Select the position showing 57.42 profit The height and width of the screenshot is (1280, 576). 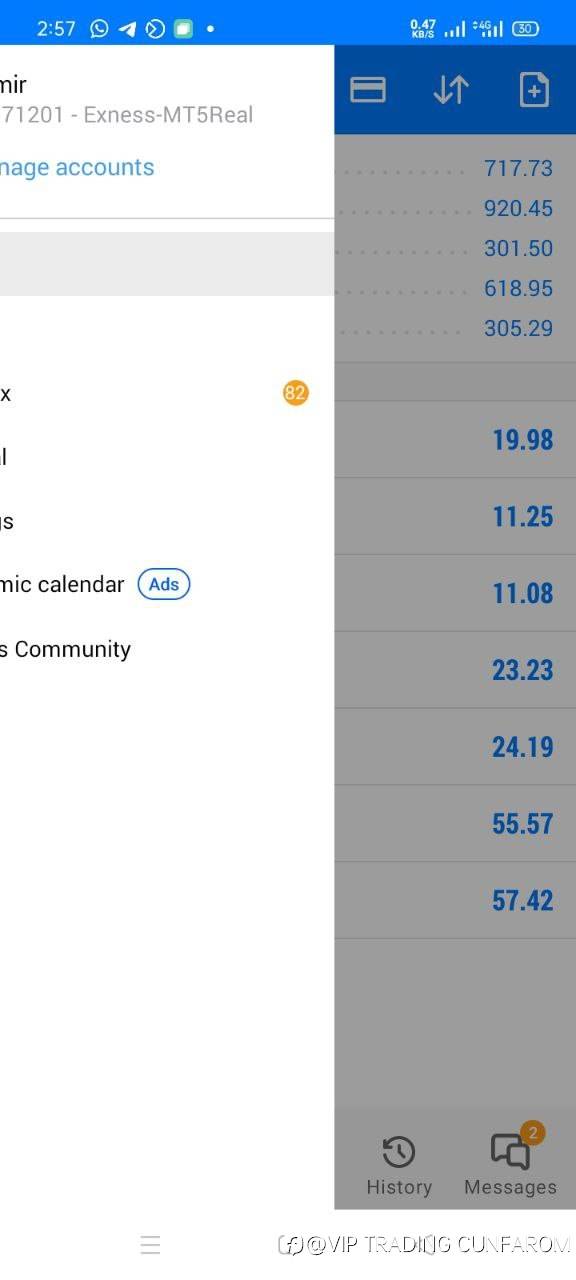[455, 900]
